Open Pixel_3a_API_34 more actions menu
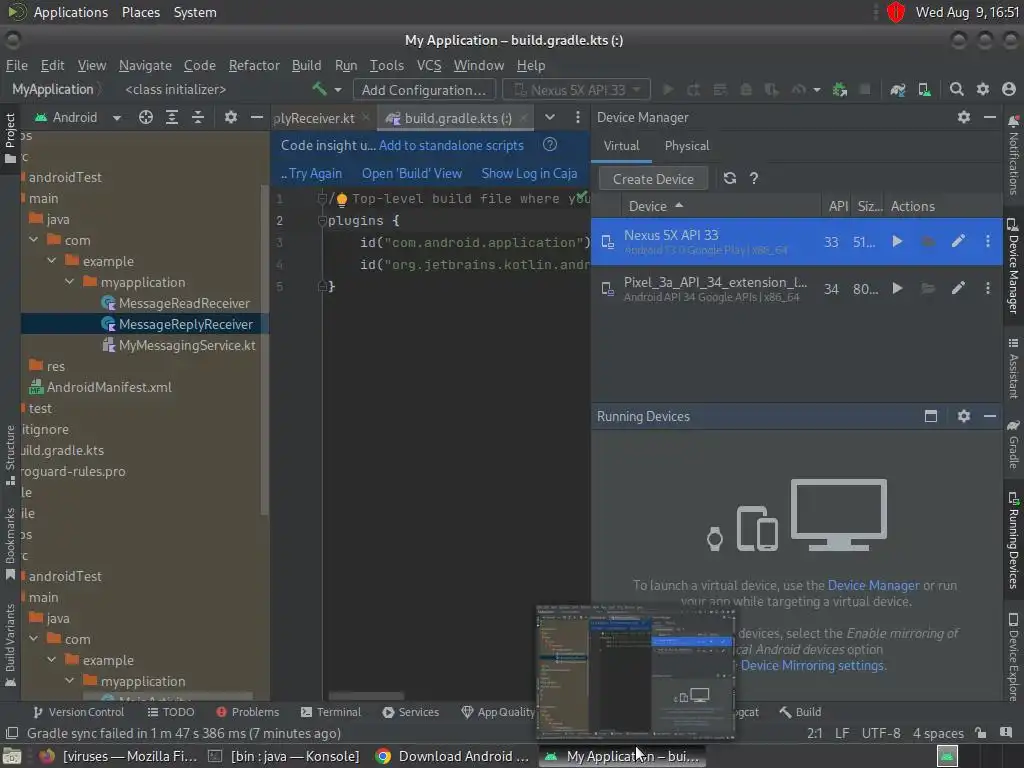 (987, 288)
